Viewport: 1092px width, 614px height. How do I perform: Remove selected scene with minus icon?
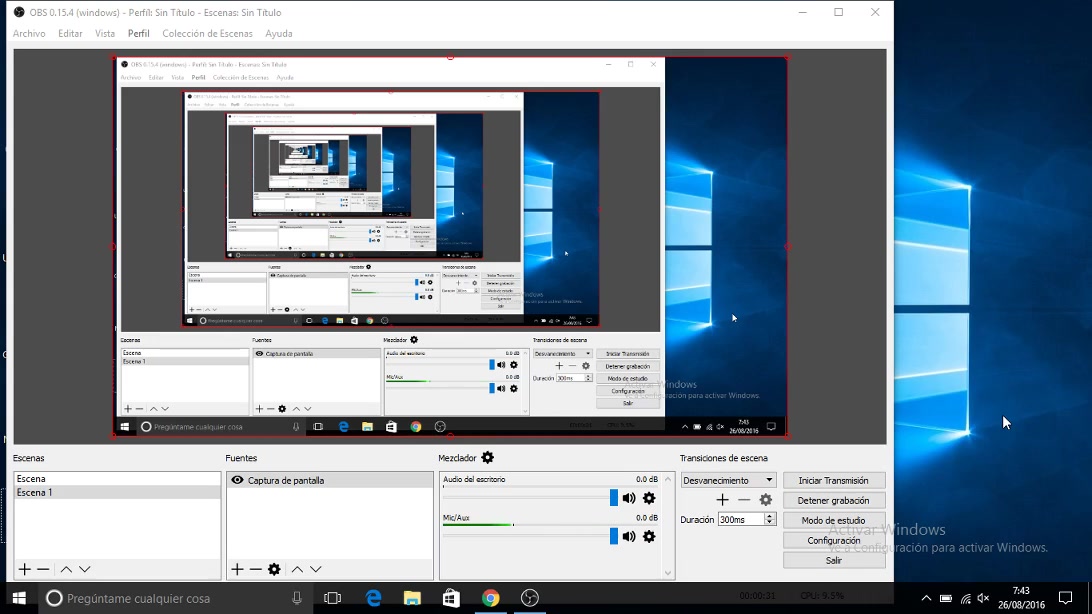(43, 569)
